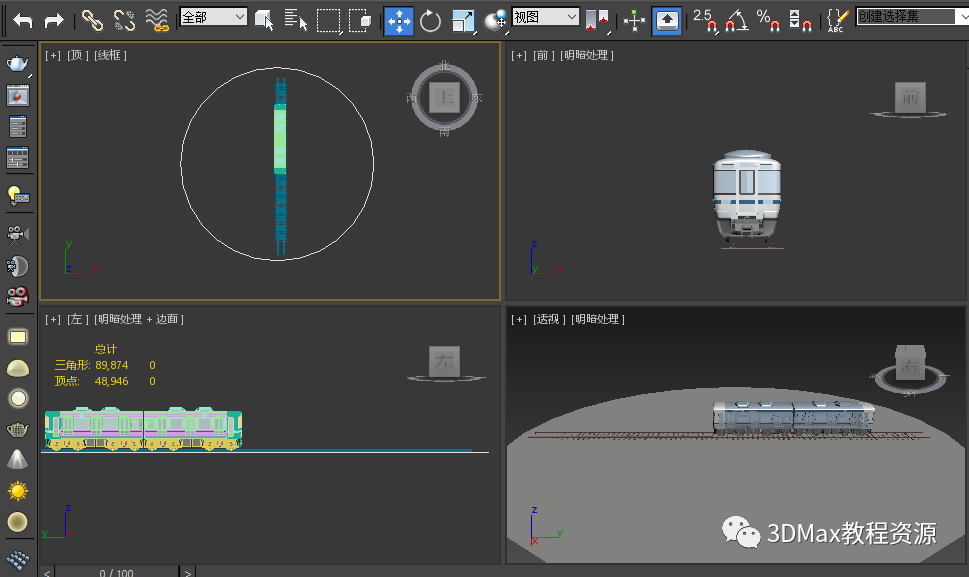Image resolution: width=969 pixels, height=577 pixels.
Task: Click the Redo arrow icon
Action: coord(54,20)
